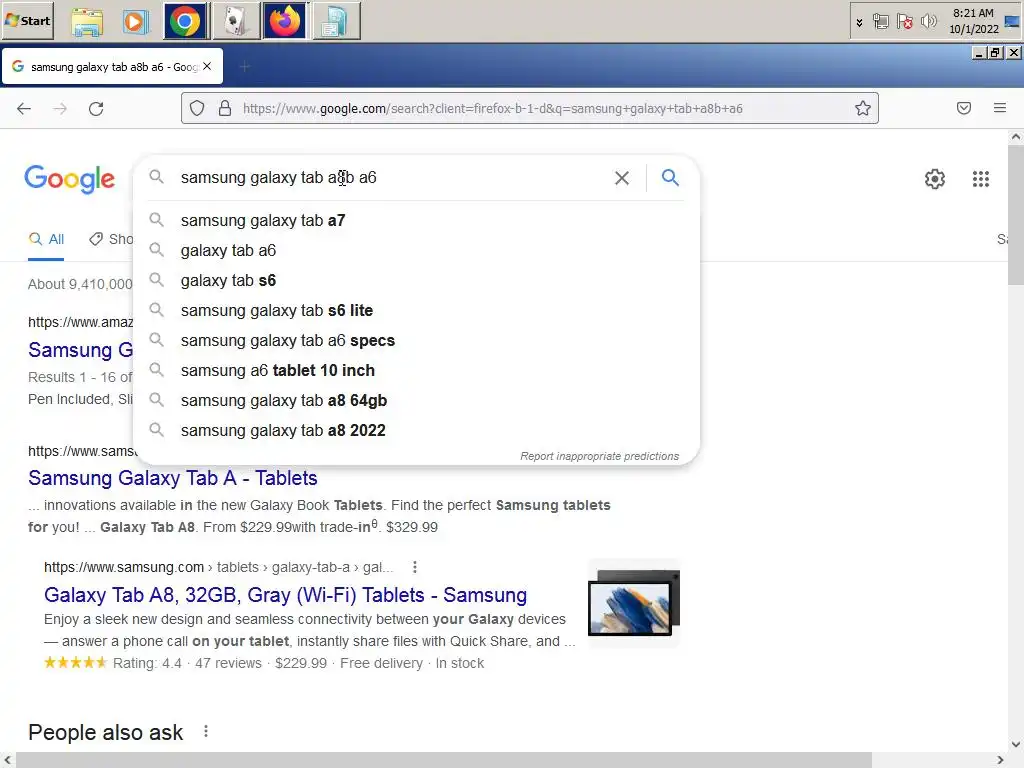Open Google apps grid launcher

click(981, 179)
